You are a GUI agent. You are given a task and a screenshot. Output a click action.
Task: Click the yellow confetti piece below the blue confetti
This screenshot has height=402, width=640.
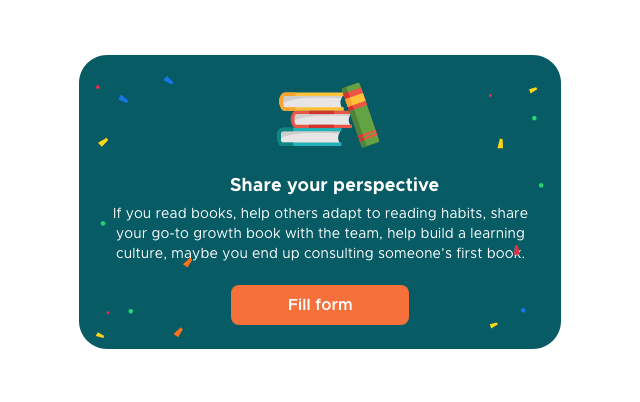pos(103,142)
